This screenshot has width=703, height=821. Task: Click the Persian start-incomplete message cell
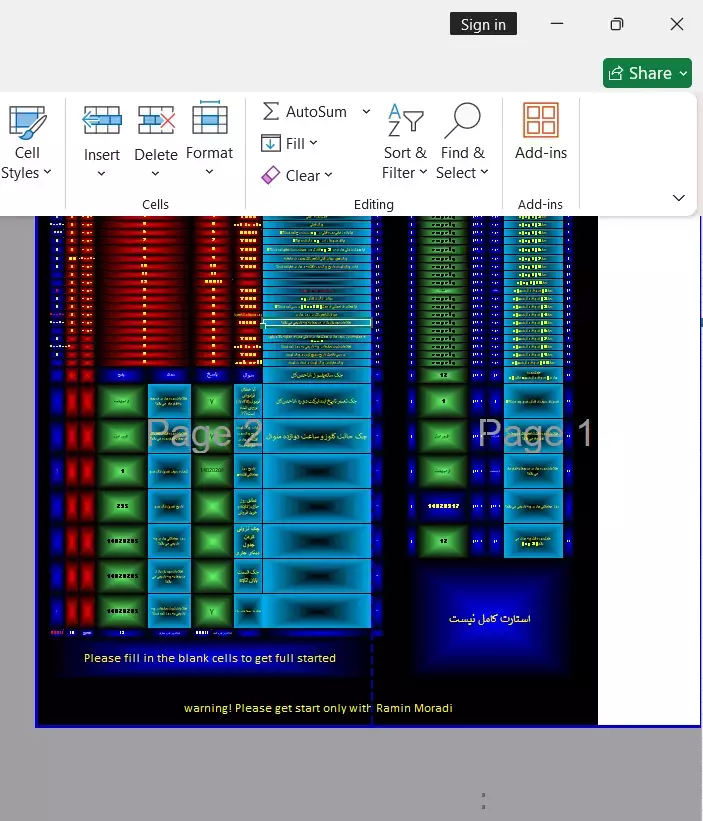click(490, 619)
